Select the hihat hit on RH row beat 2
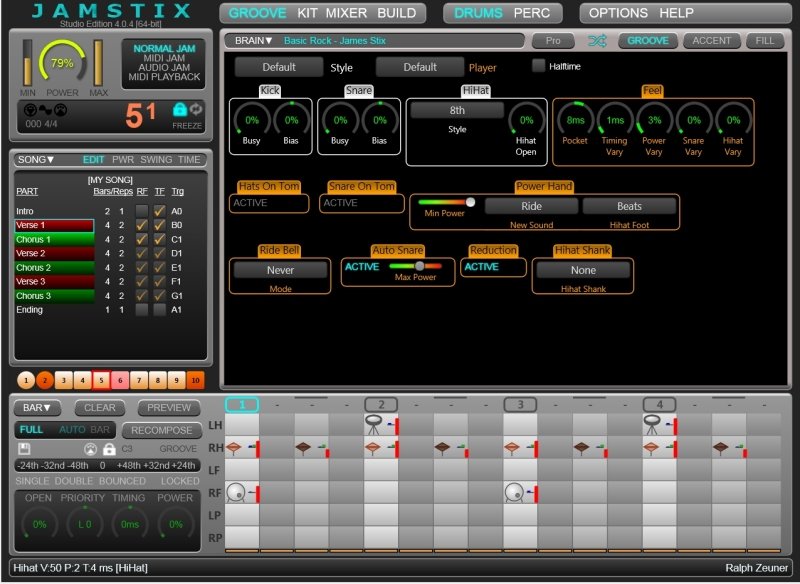Viewport: 800px width, 584px height. pos(382,448)
